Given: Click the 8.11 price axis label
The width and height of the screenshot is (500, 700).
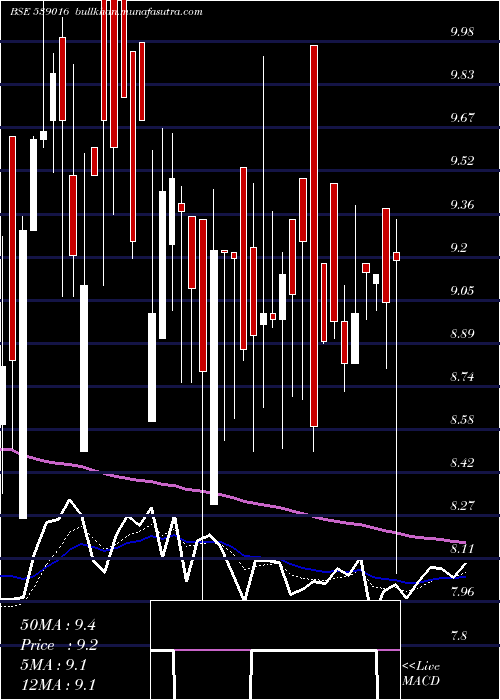Looking at the screenshot, I should tap(462, 549).
